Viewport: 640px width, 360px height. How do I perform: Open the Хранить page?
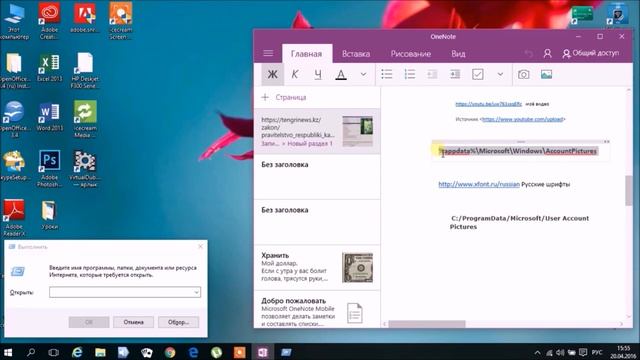click(x=317, y=267)
